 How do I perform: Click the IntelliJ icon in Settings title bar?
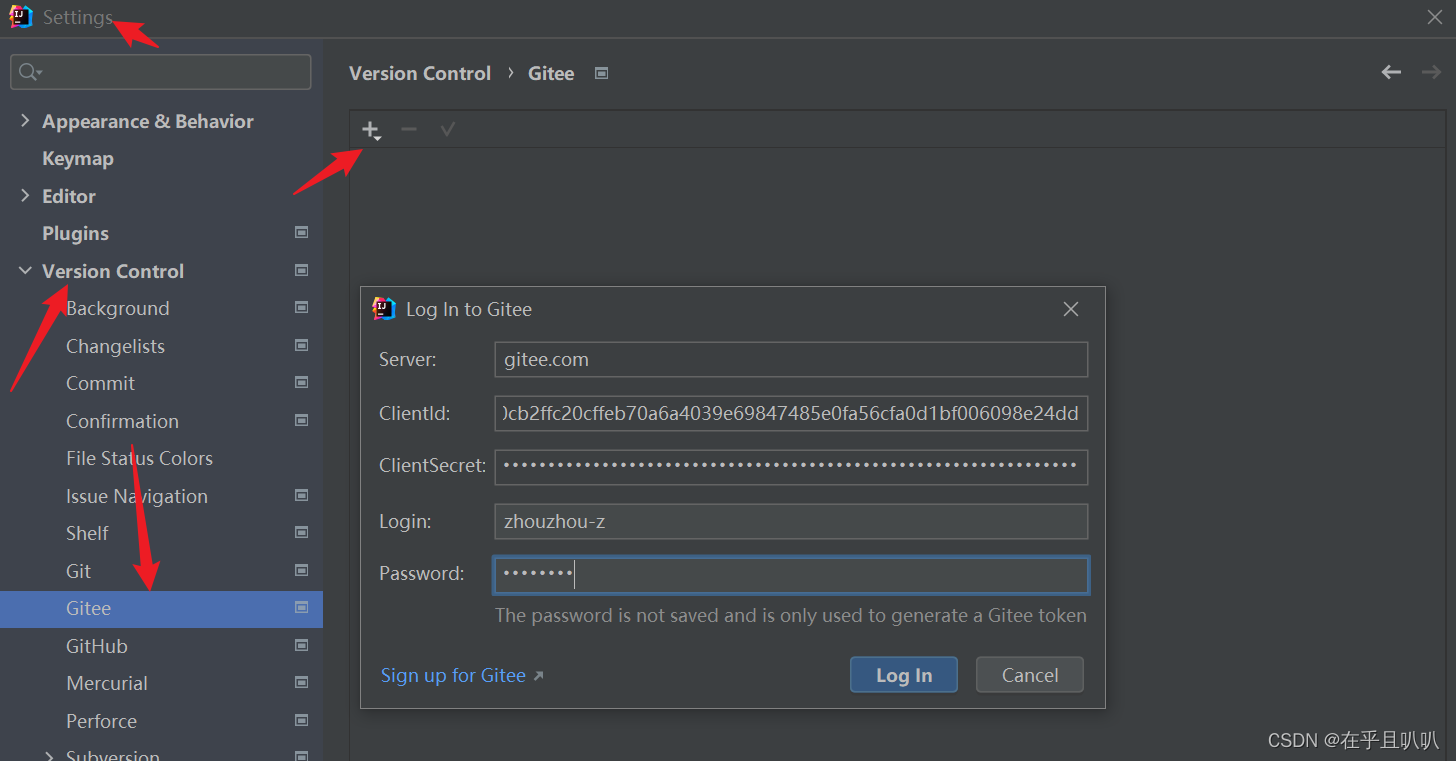click(21, 17)
